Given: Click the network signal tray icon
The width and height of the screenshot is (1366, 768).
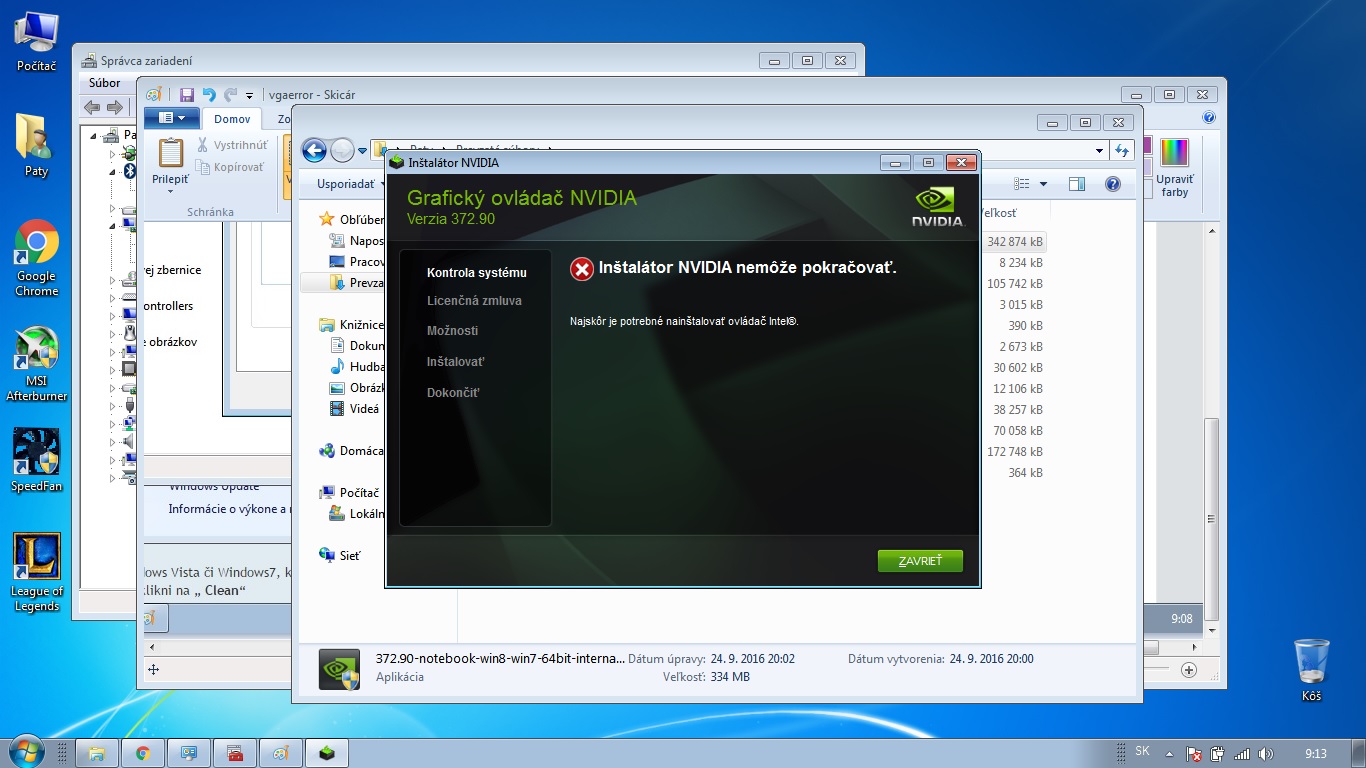Looking at the screenshot, I should 1242,754.
